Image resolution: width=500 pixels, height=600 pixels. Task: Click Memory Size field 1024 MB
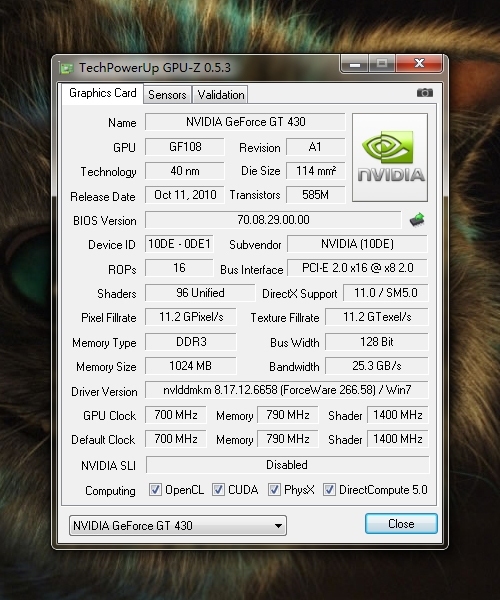(191, 366)
